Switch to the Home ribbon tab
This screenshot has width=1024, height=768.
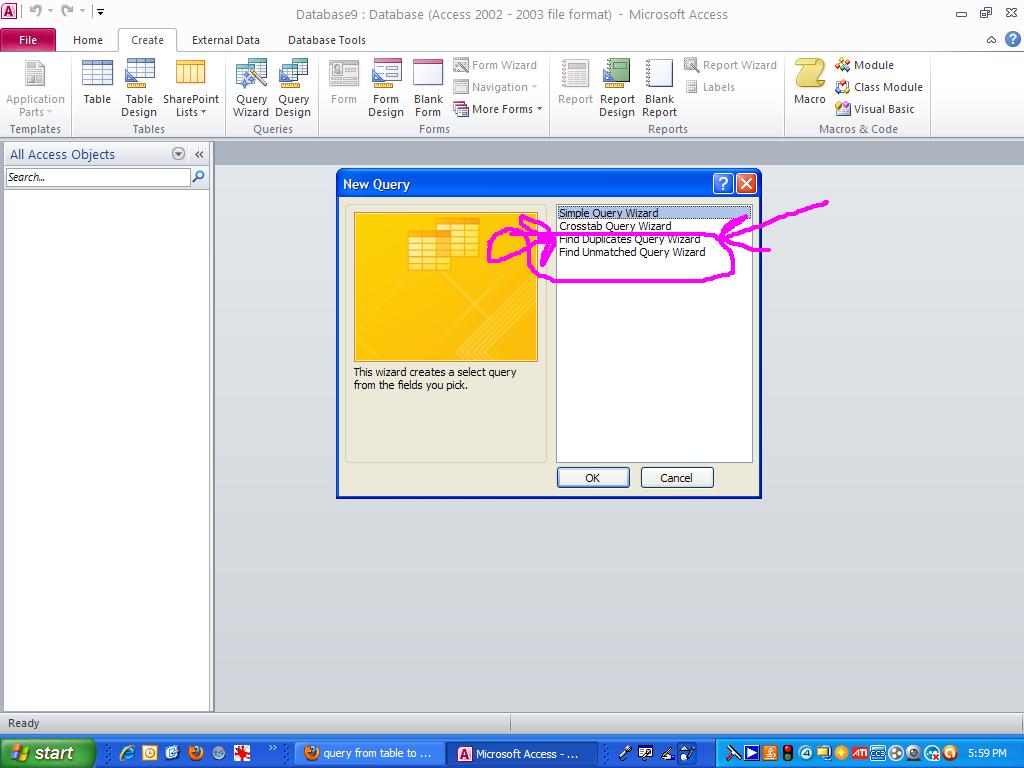[x=88, y=40]
